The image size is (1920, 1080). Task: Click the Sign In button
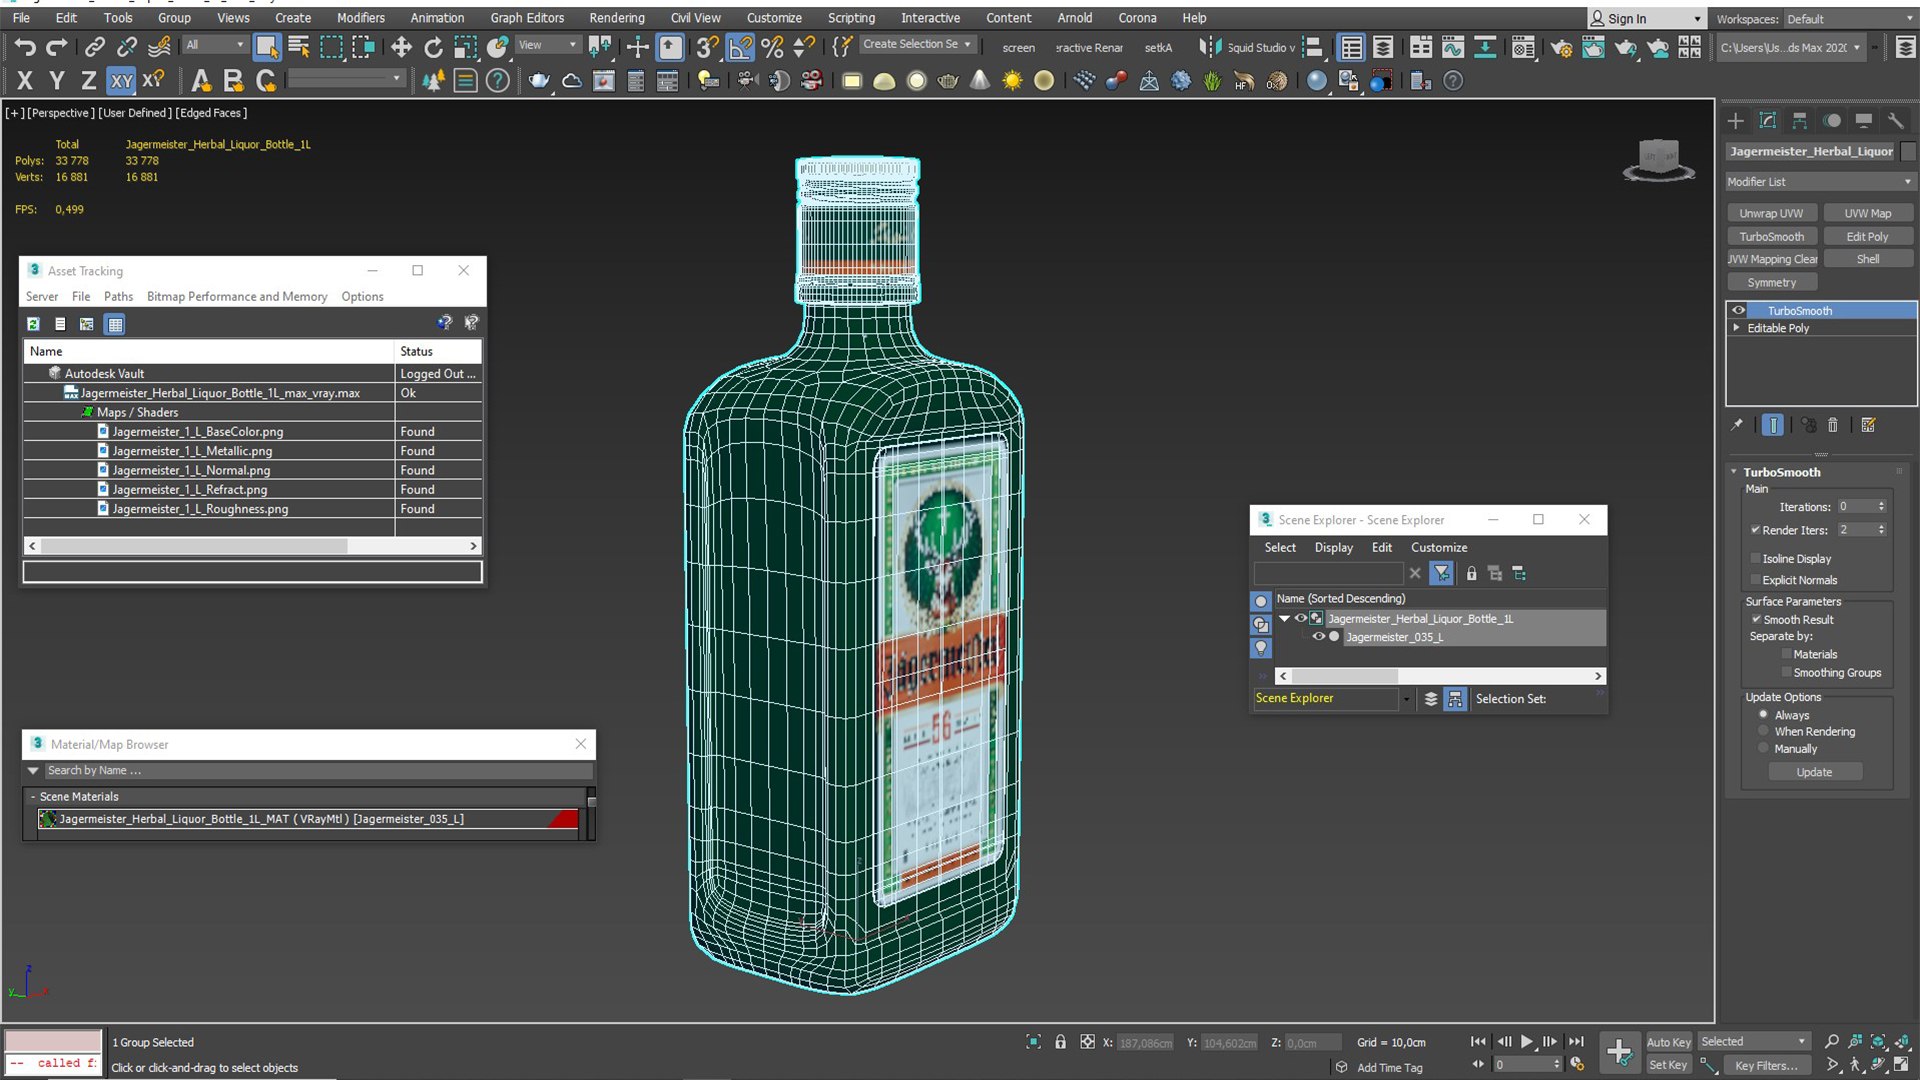[x=1645, y=19]
